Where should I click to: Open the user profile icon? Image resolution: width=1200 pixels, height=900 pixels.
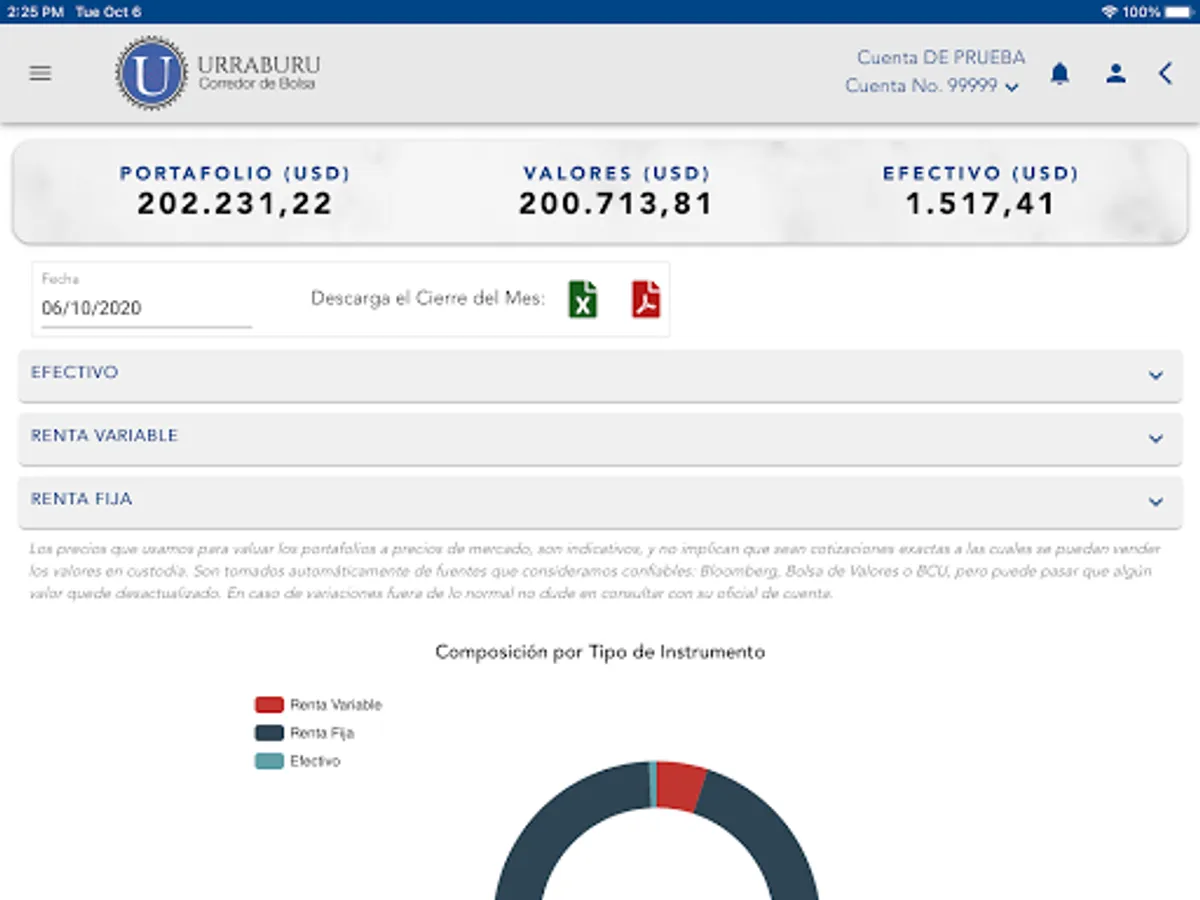pos(1116,73)
